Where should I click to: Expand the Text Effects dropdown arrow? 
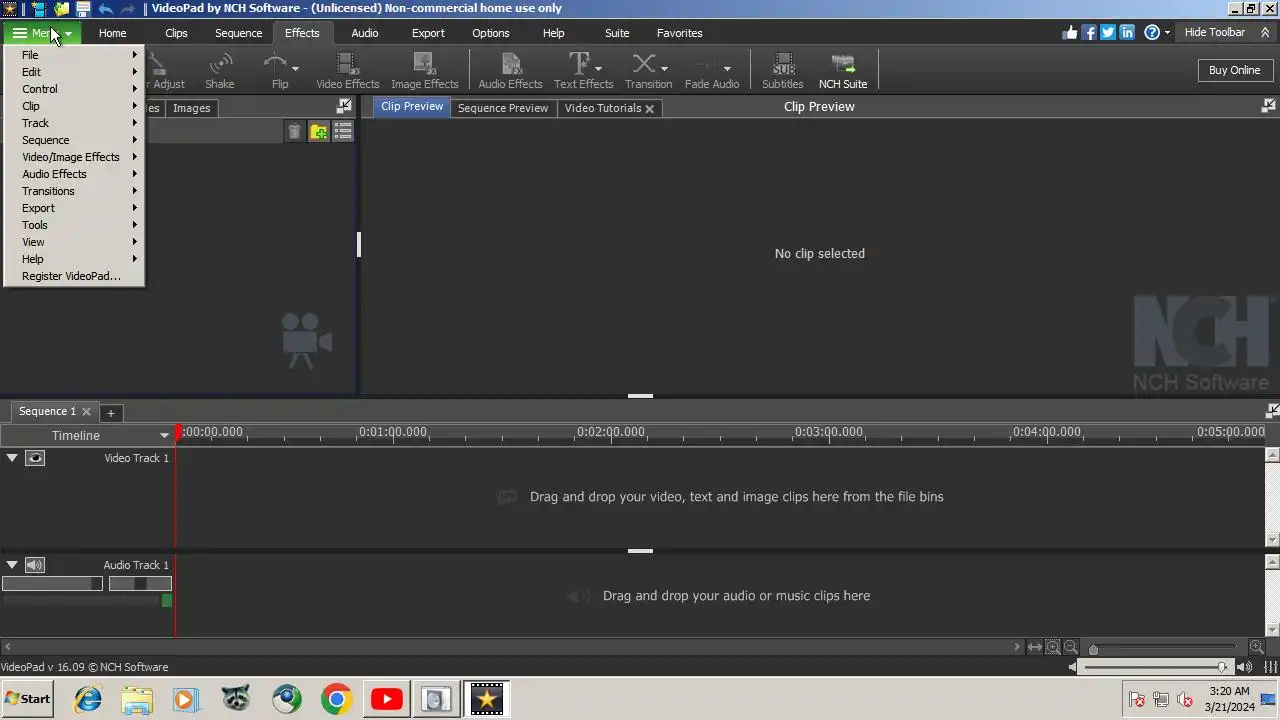[x=598, y=69]
